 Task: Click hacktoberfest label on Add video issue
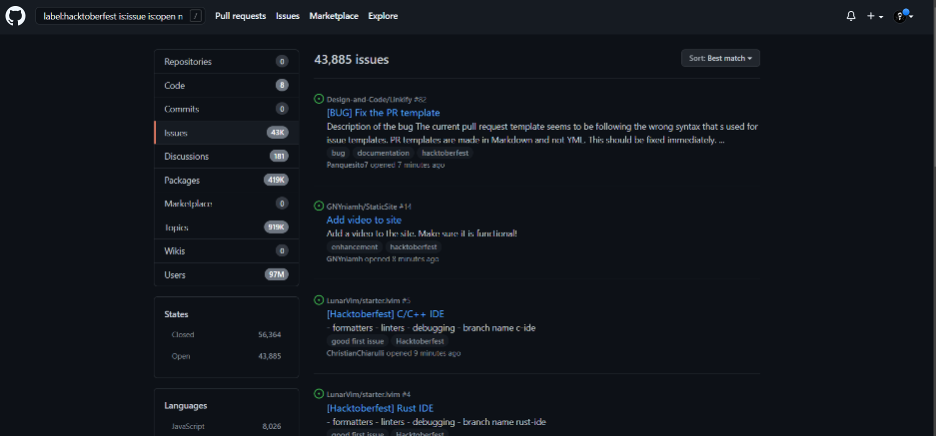coord(414,247)
